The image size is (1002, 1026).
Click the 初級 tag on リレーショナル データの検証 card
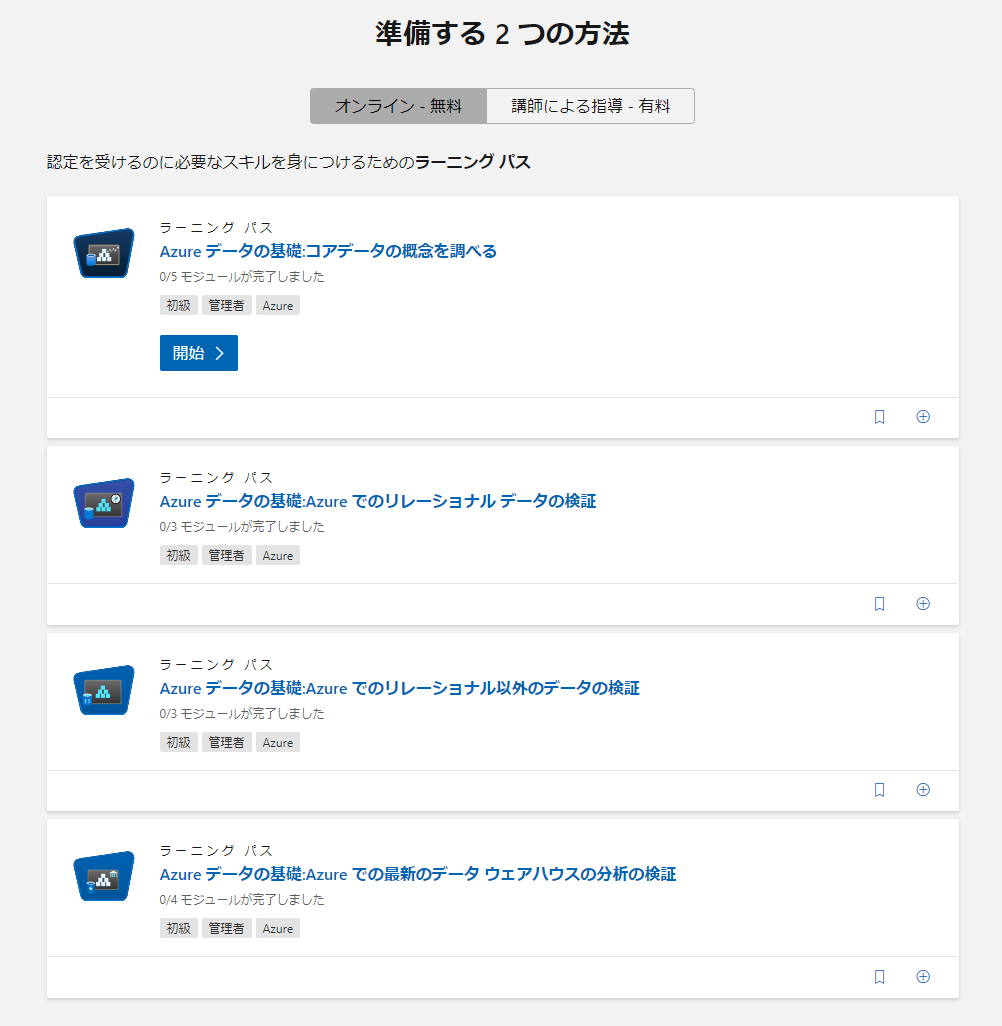[179, 556]
